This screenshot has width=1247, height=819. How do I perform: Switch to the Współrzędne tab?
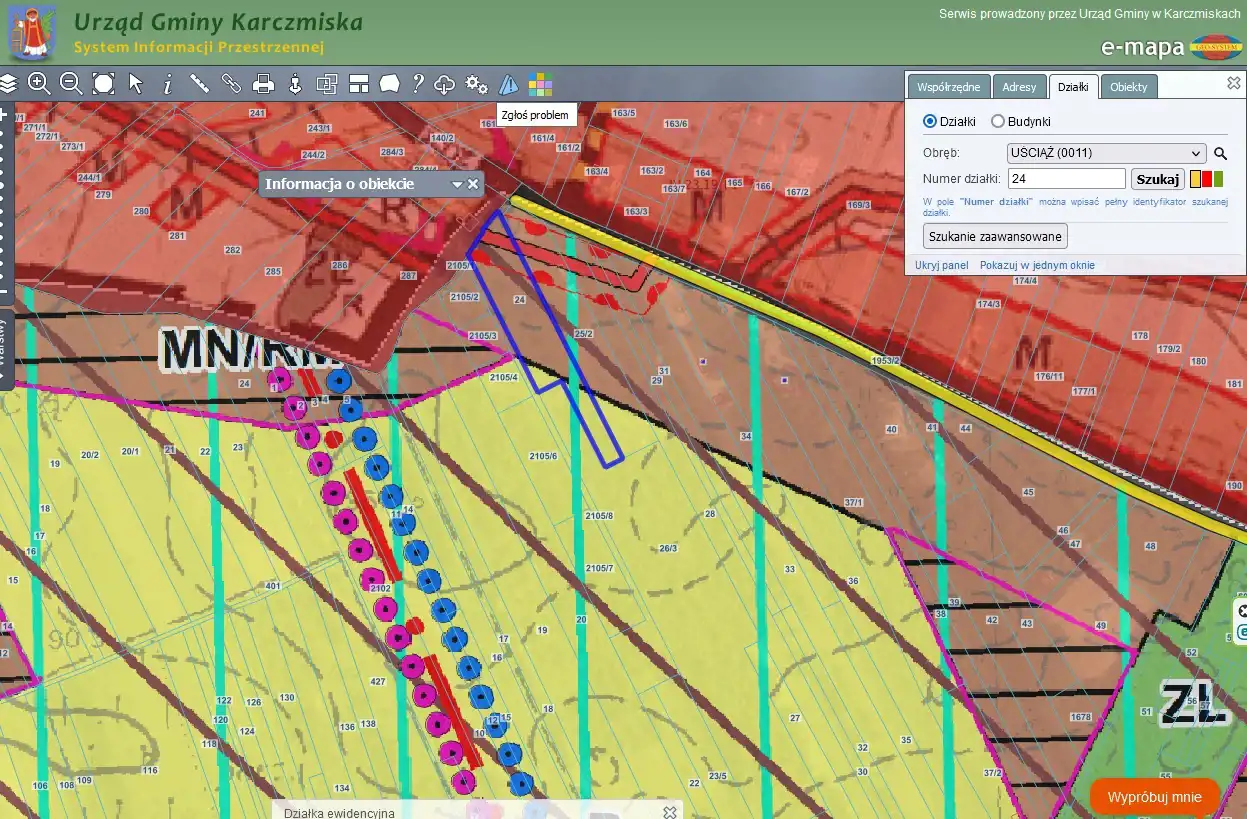pyautogui.click(x=948, y=87)
